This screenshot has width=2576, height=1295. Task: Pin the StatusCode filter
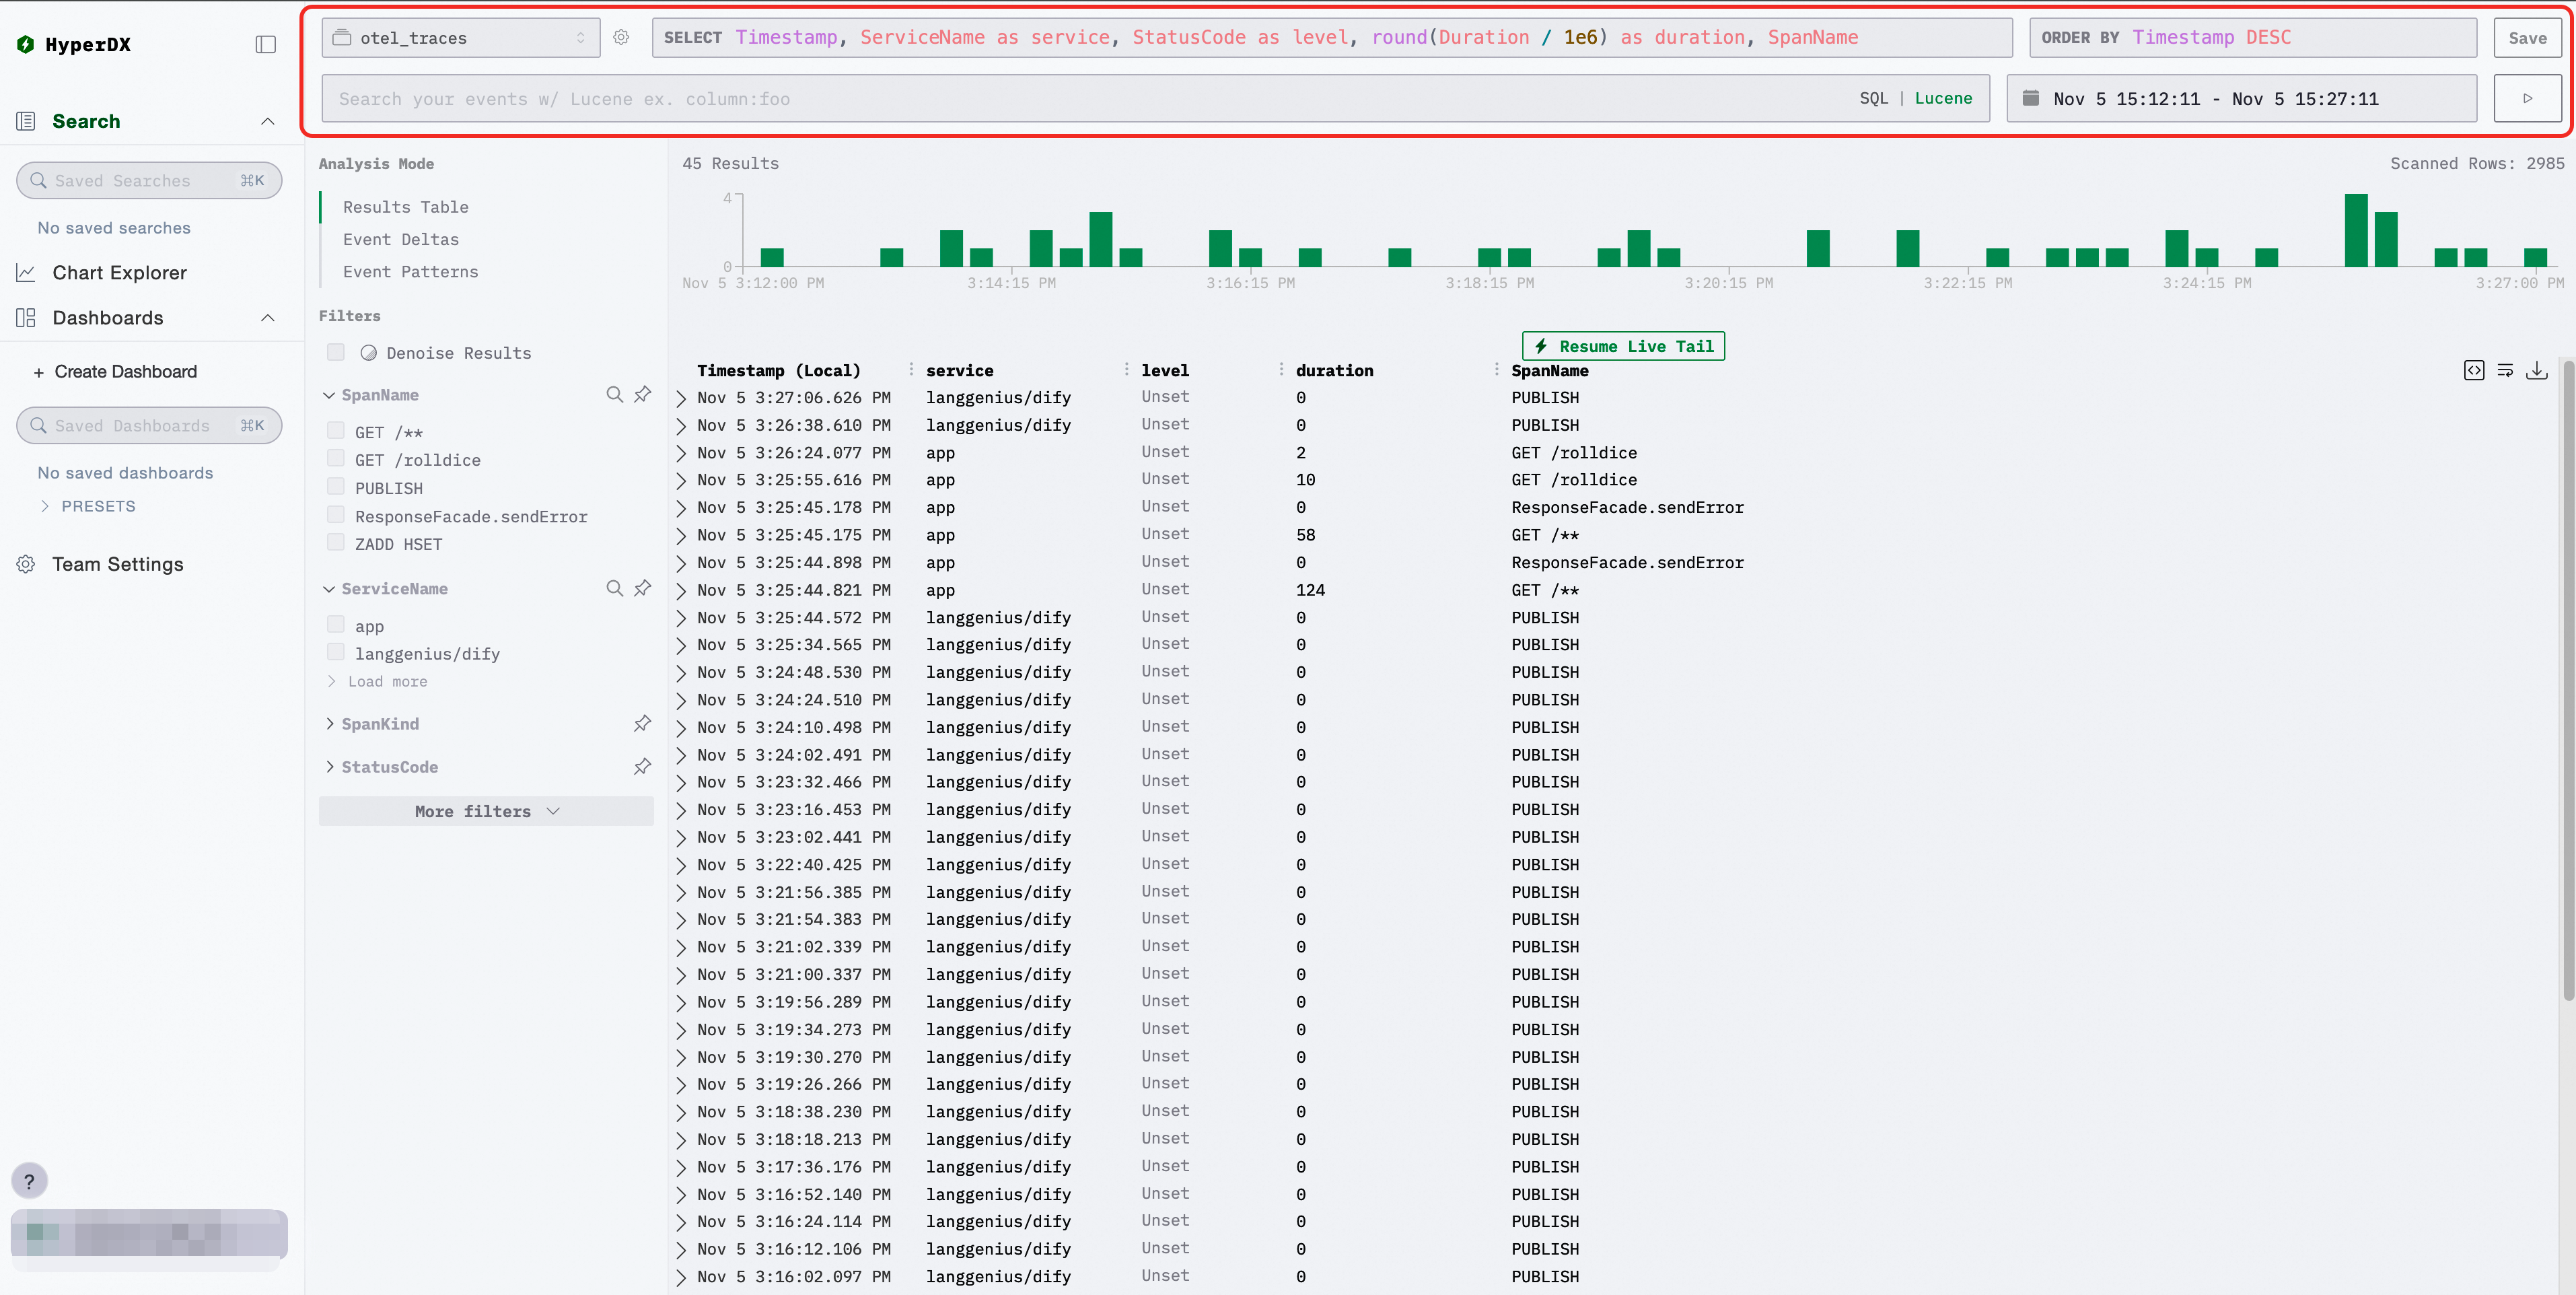pos(643,767)
